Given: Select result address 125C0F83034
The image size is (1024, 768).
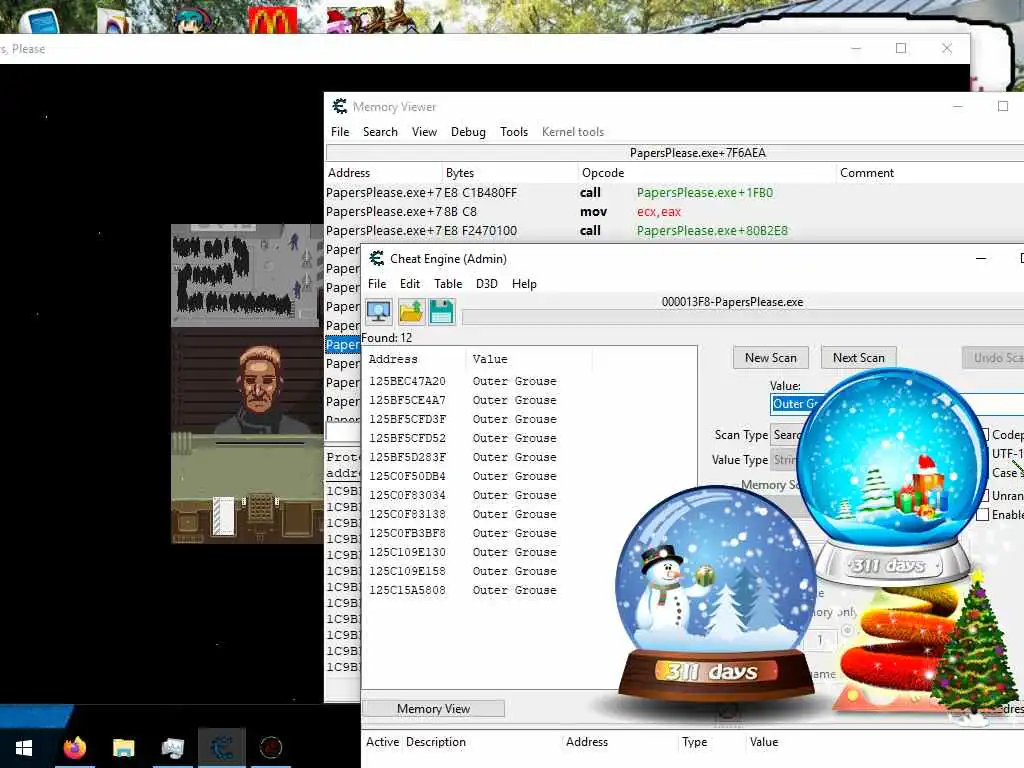Looking at the screenshot, I should click(407, 495).
